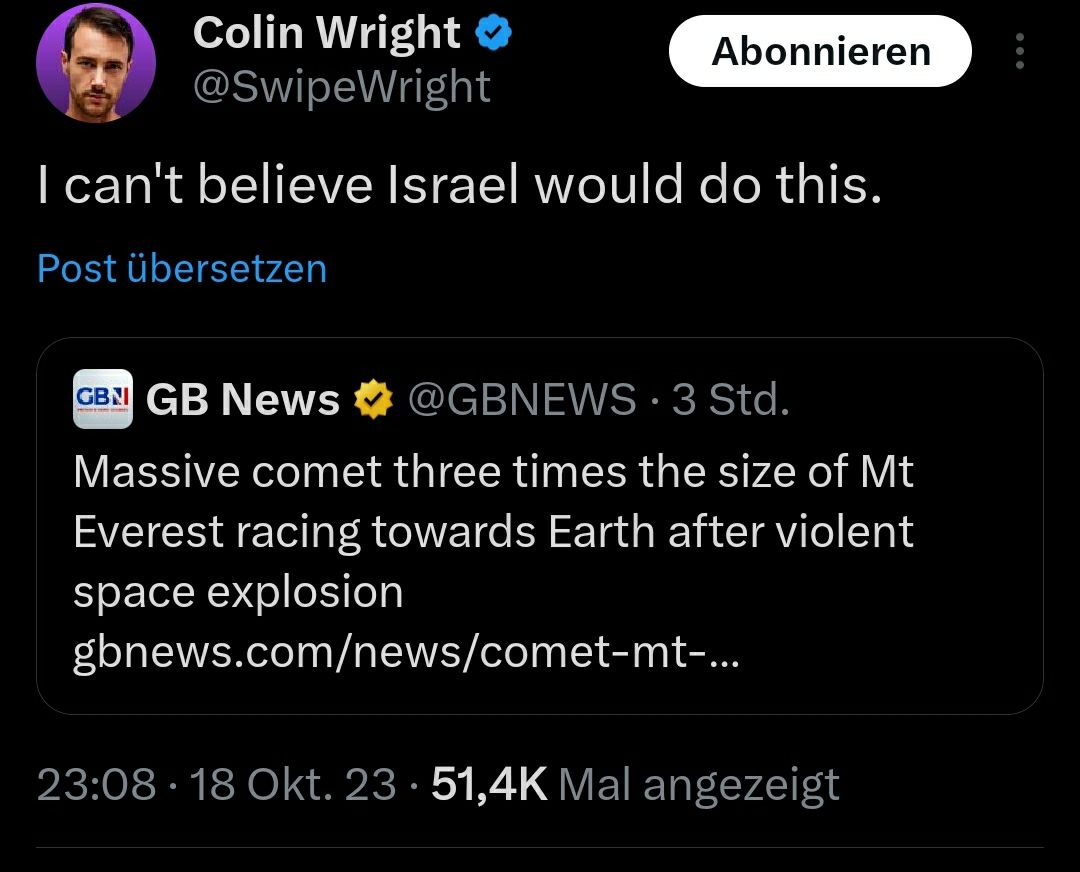Click the Mal angezeigt views label
The height and width of the screenshot is (872, 1080).
tap(699, 785)
